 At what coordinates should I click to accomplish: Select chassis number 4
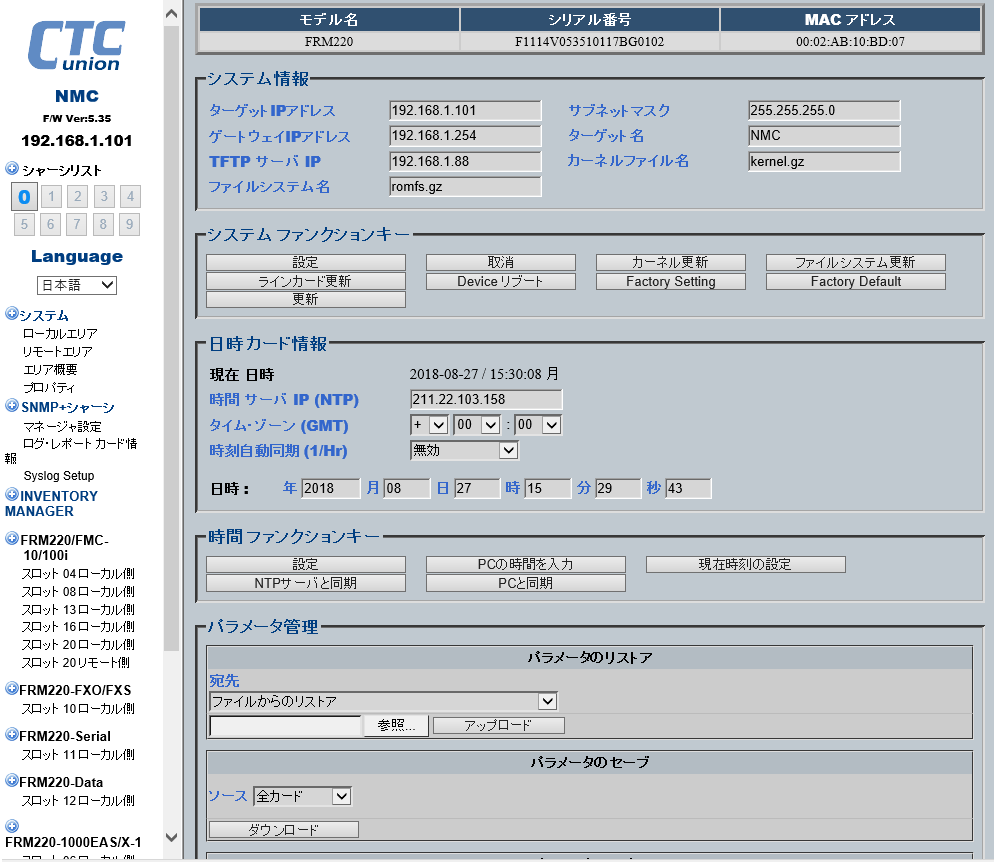coord(130,196)
